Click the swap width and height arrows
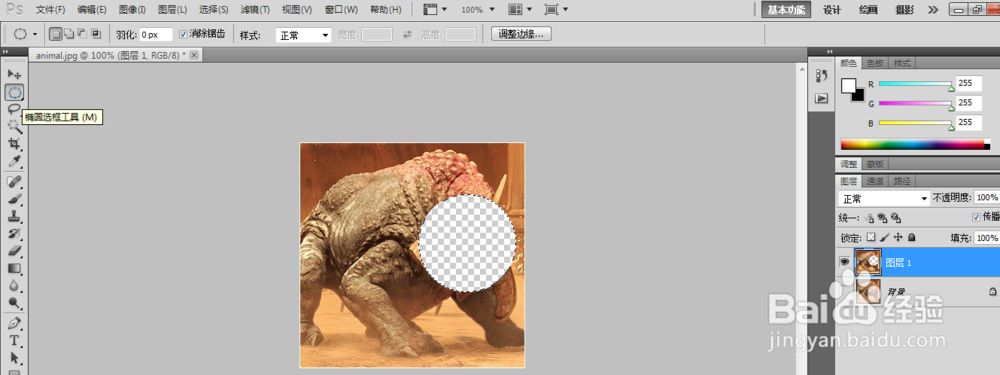1000x375 pixels. tap(407, 34)
